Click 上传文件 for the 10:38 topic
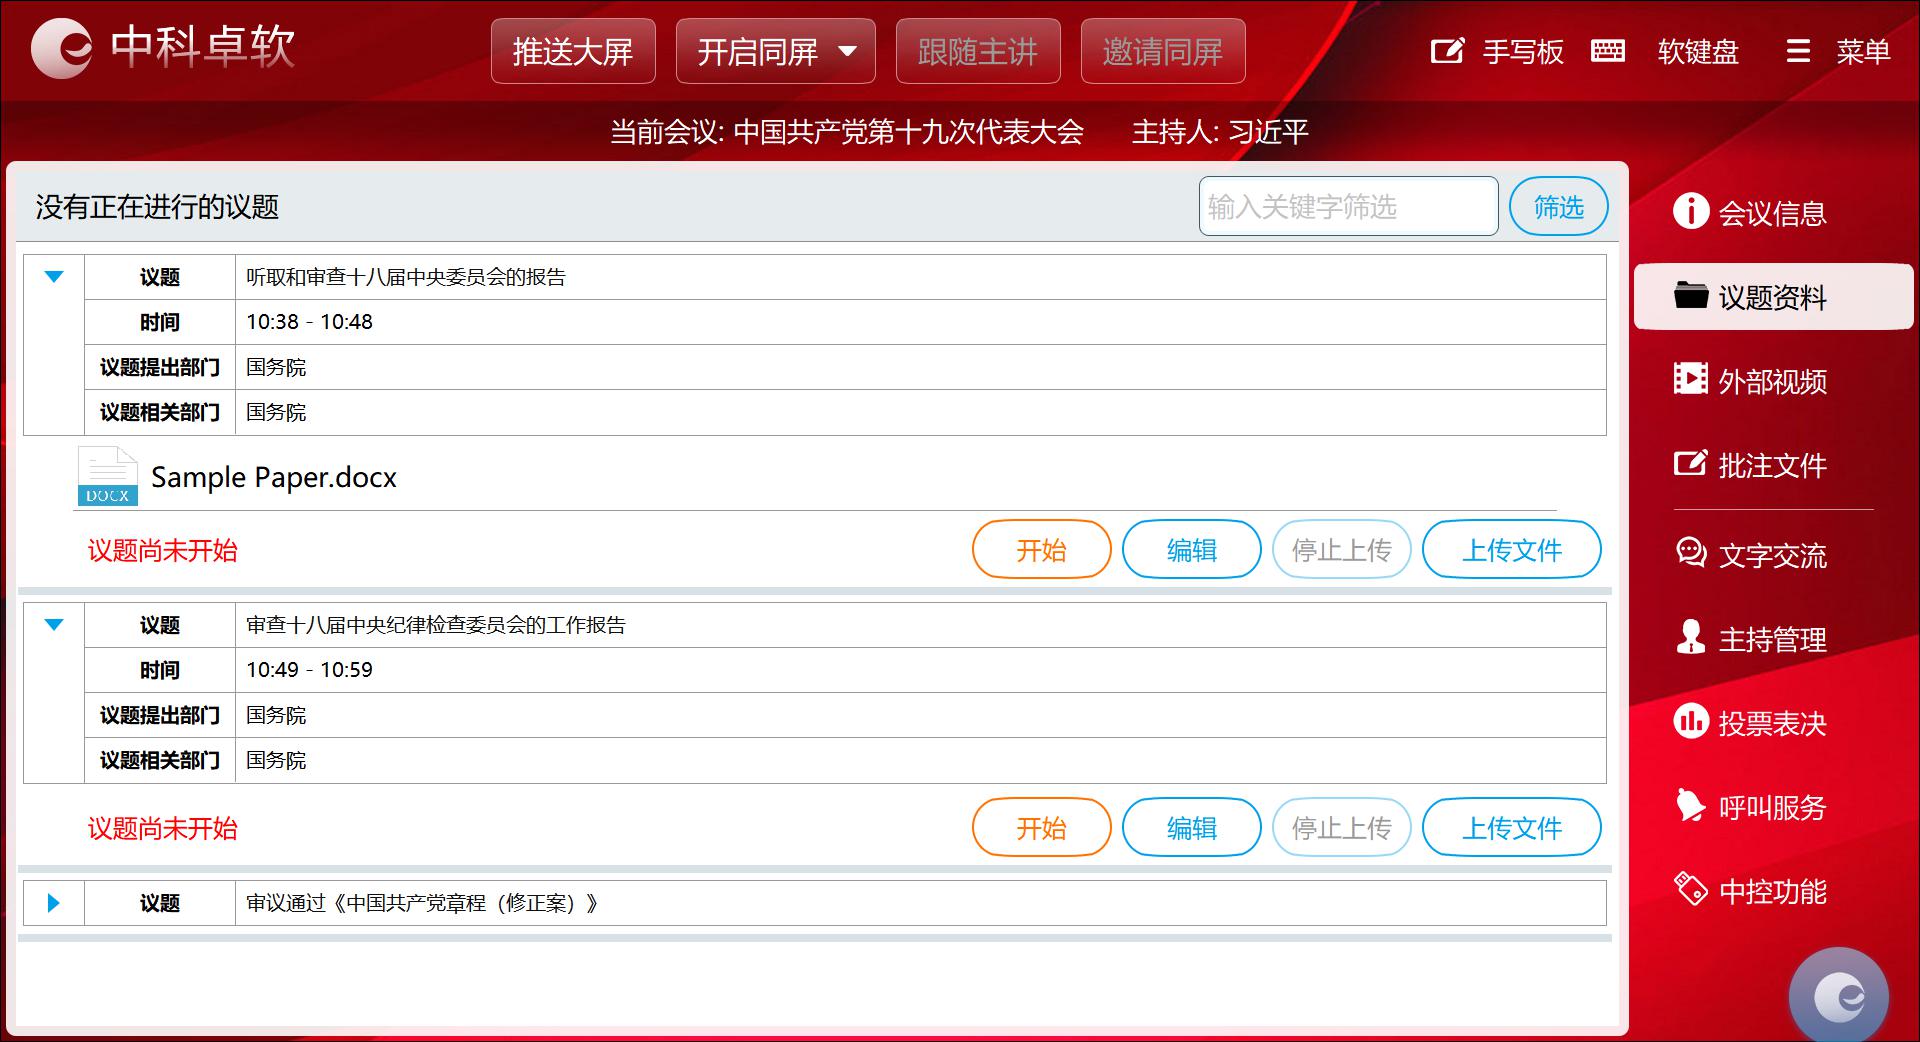This screenshot has height=1042, width=1920. [1512, 549]
